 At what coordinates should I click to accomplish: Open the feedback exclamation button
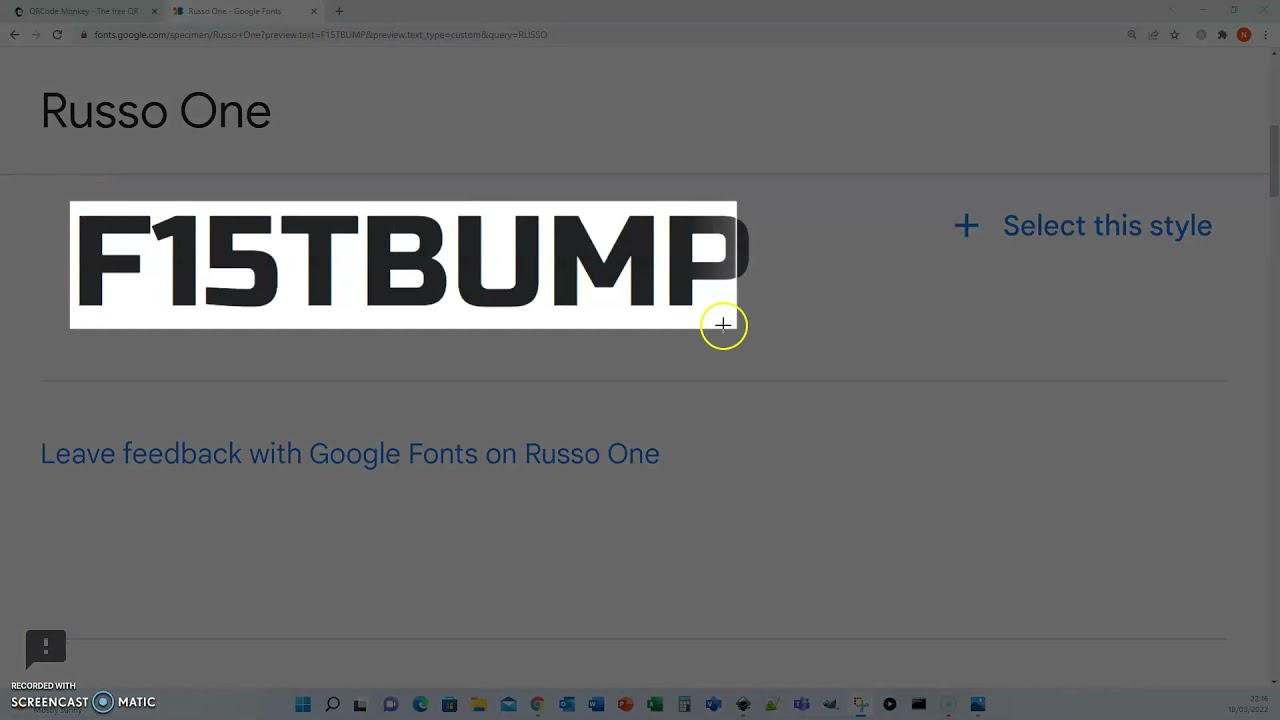coord(46,647)
